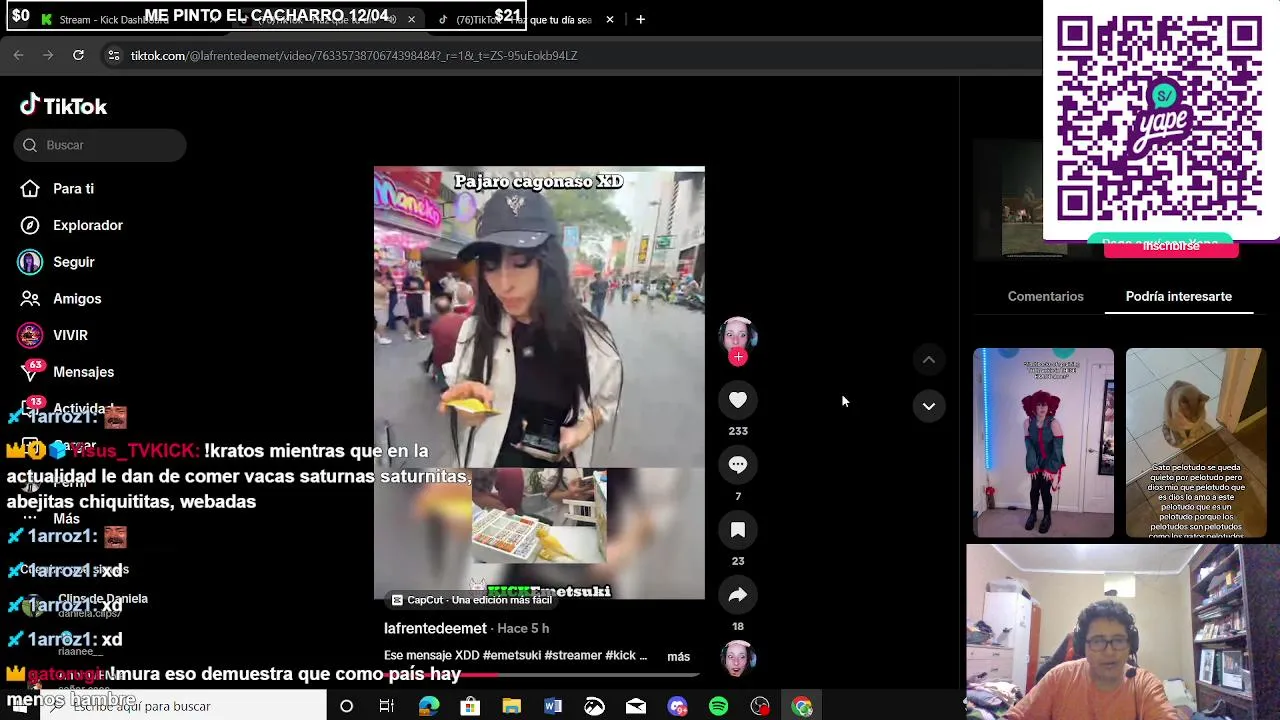Close the middle TikTok browser tab
Viewport: 1280px width, 720px height.
coord(411,19)
